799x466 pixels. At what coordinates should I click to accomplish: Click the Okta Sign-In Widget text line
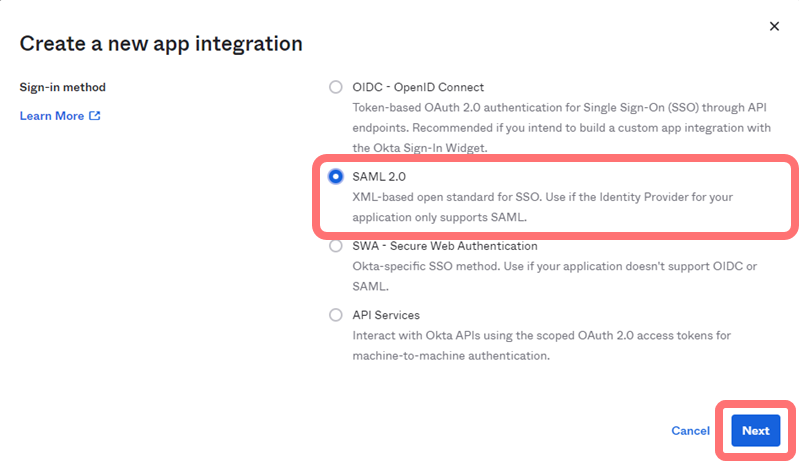(x=417, y=147)
